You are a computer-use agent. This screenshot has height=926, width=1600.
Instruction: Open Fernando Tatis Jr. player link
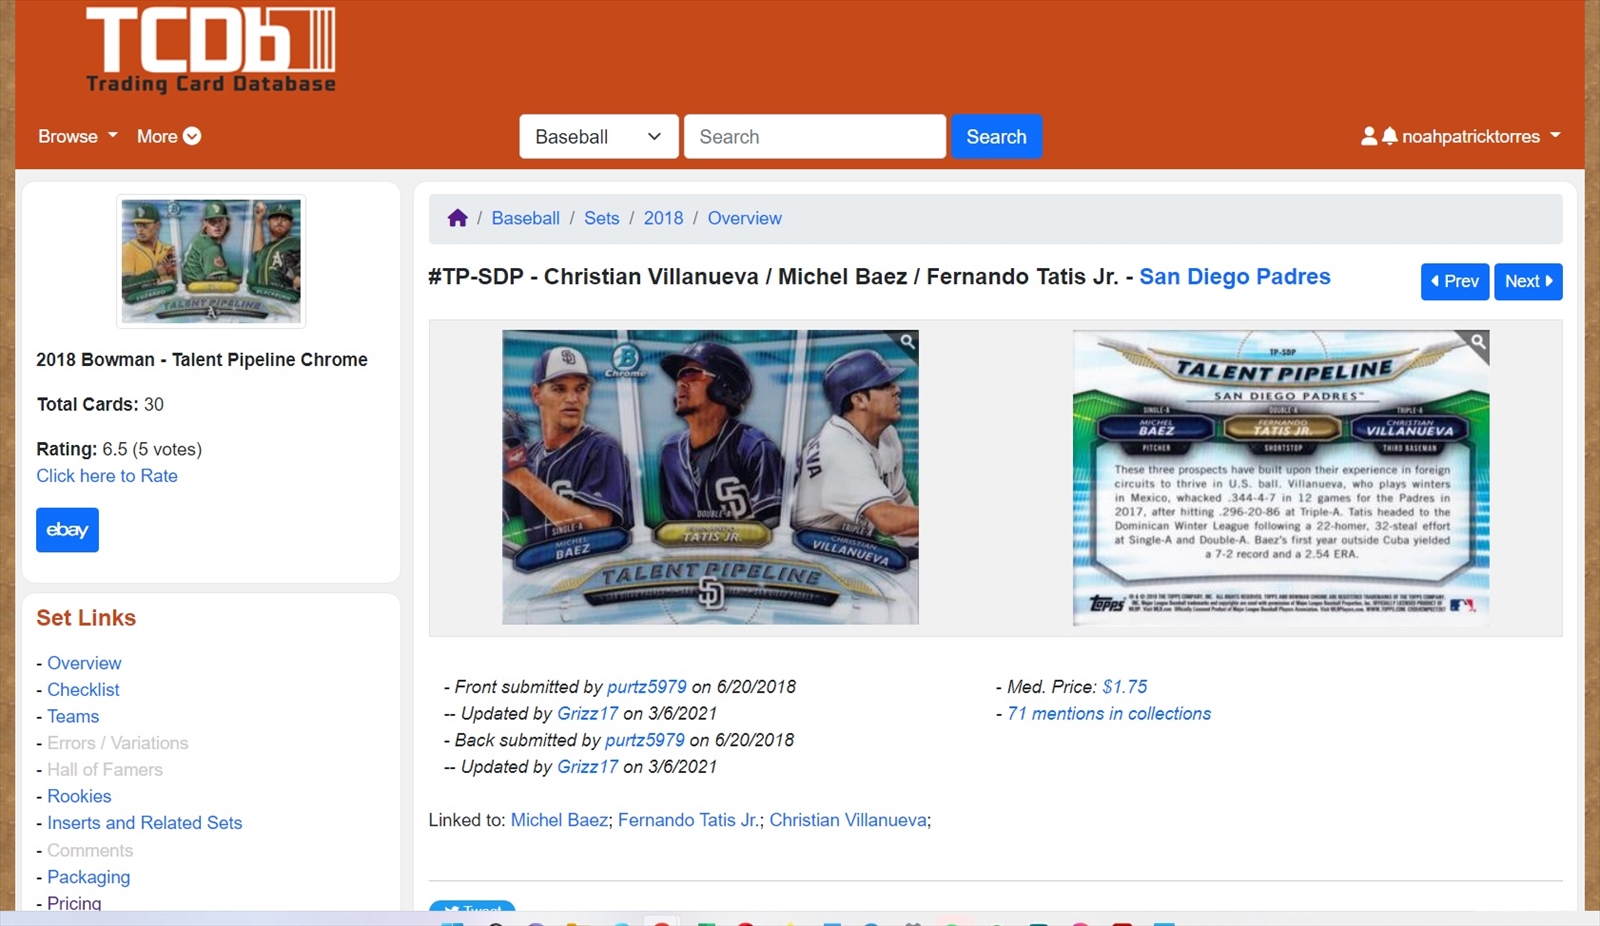tap(688, 820)
